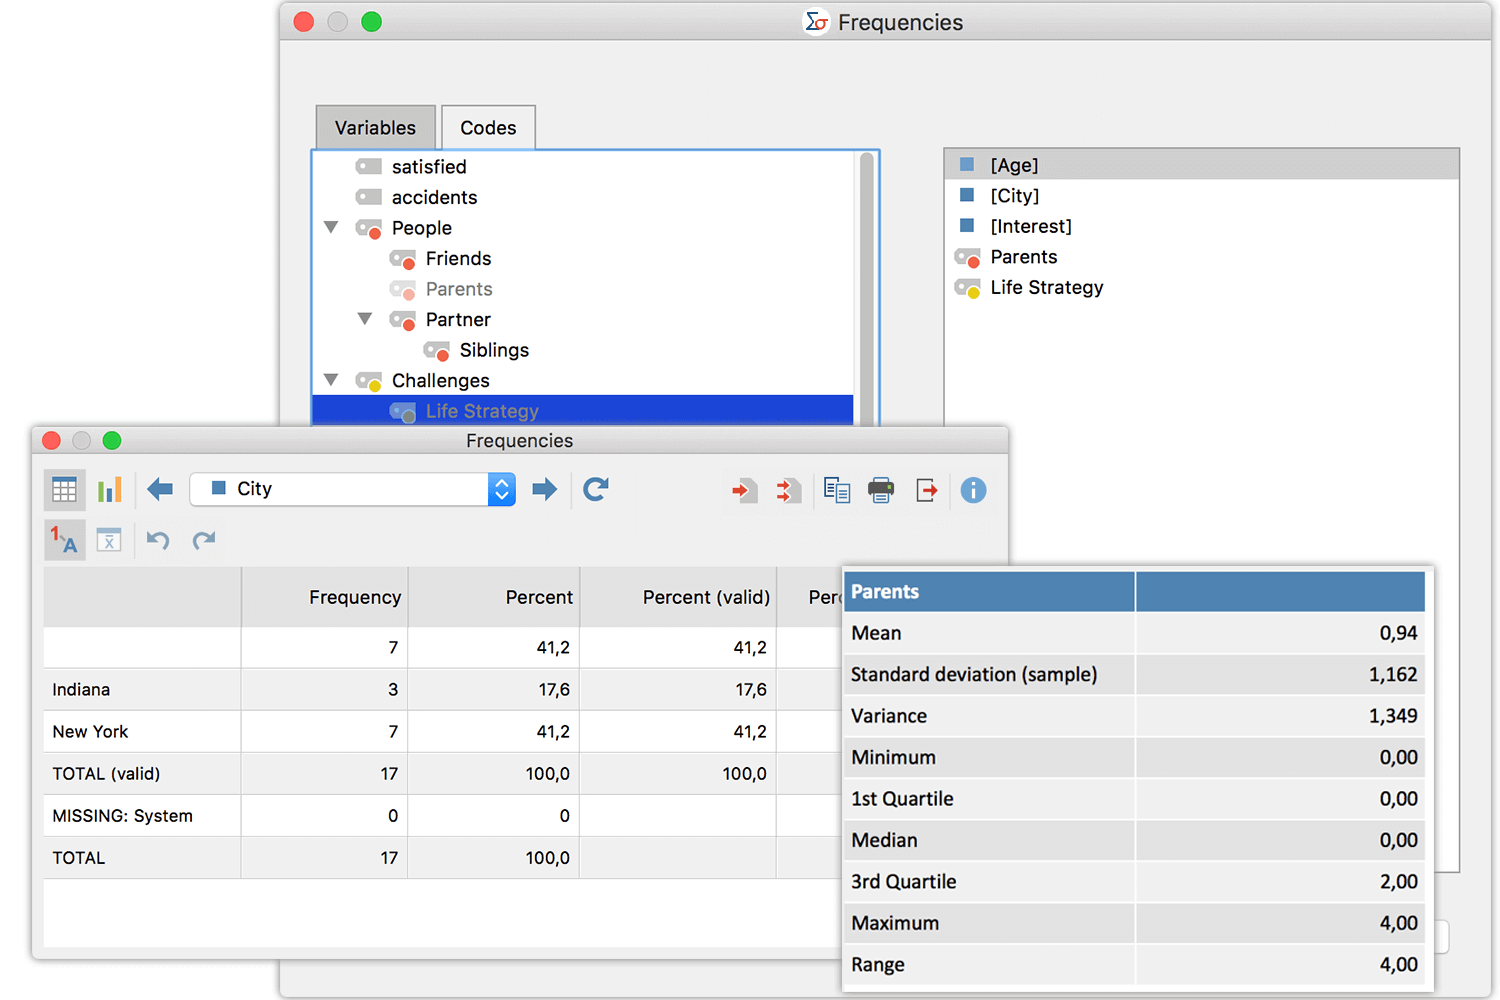Click the code tree vertical scrollbar
Image resolution: width=1500 pixels, height=1000 pixels.
[x=866, y=290]
